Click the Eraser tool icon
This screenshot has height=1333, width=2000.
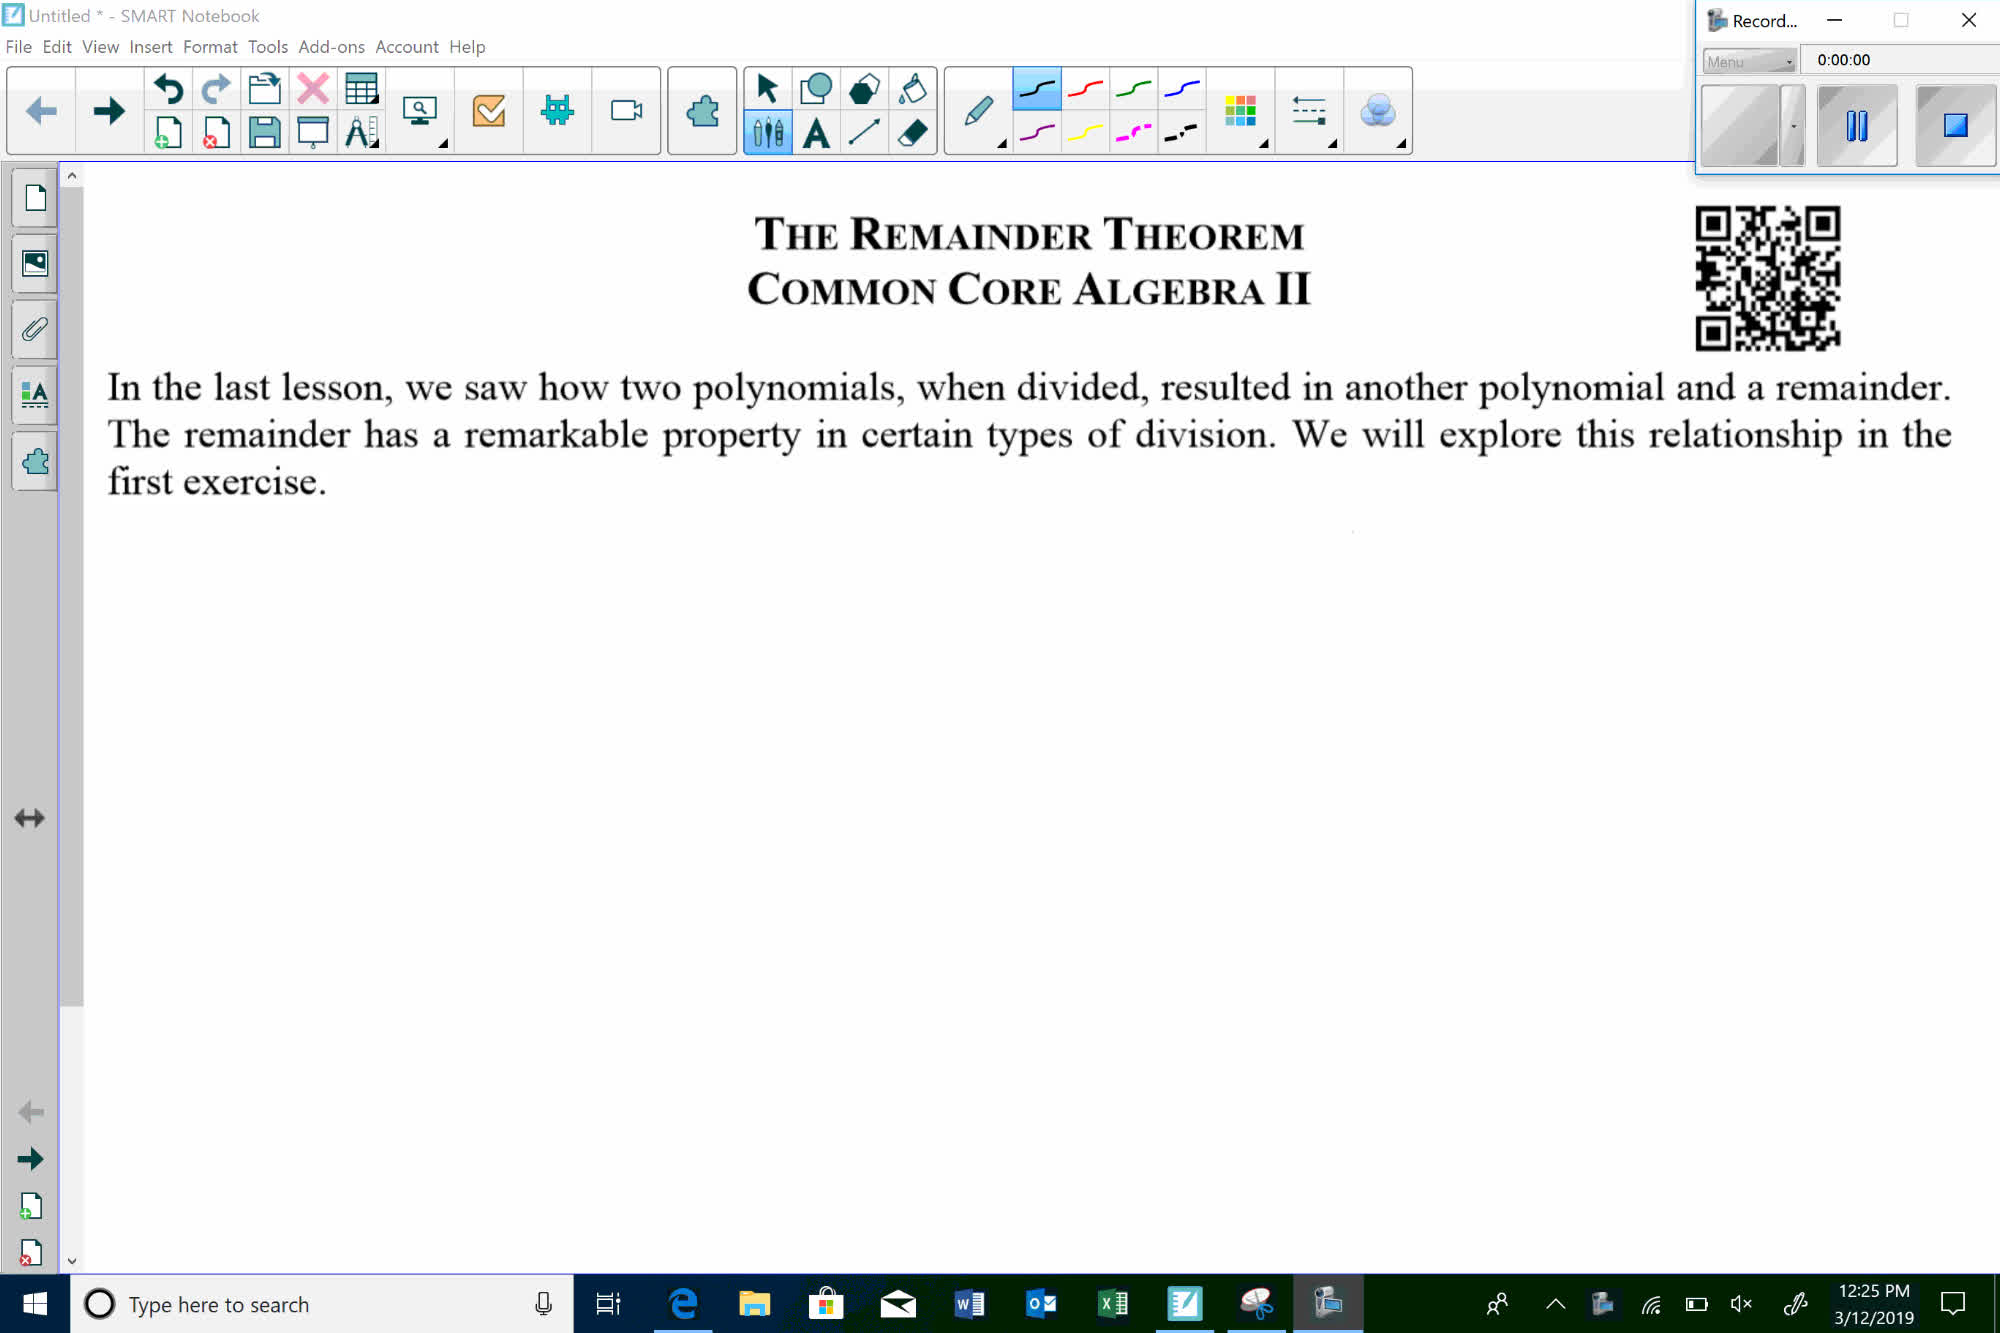pyautogui.click(x=914, y=132)
